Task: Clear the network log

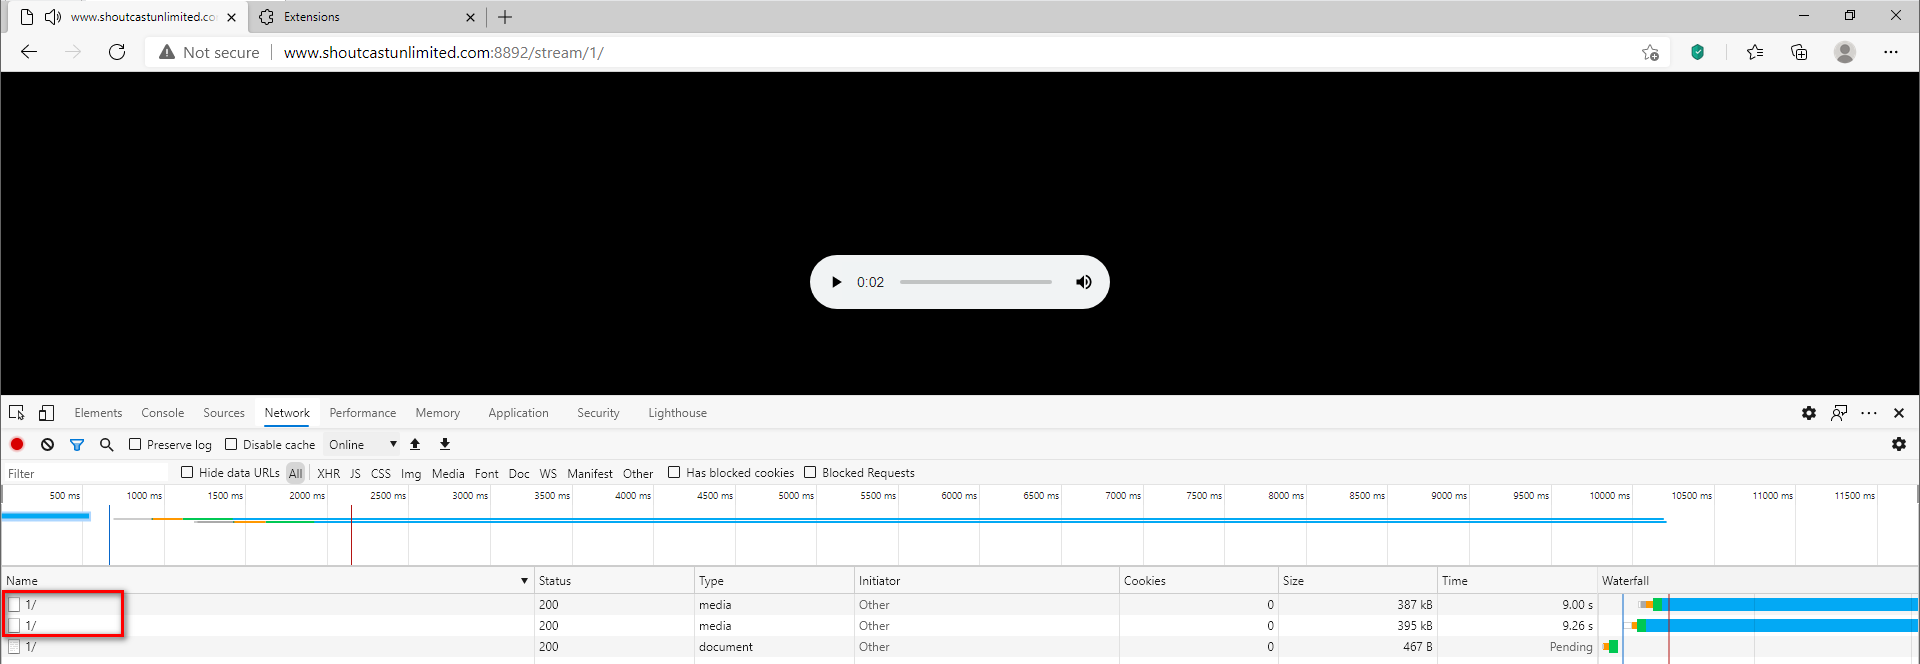Action: 47,444
